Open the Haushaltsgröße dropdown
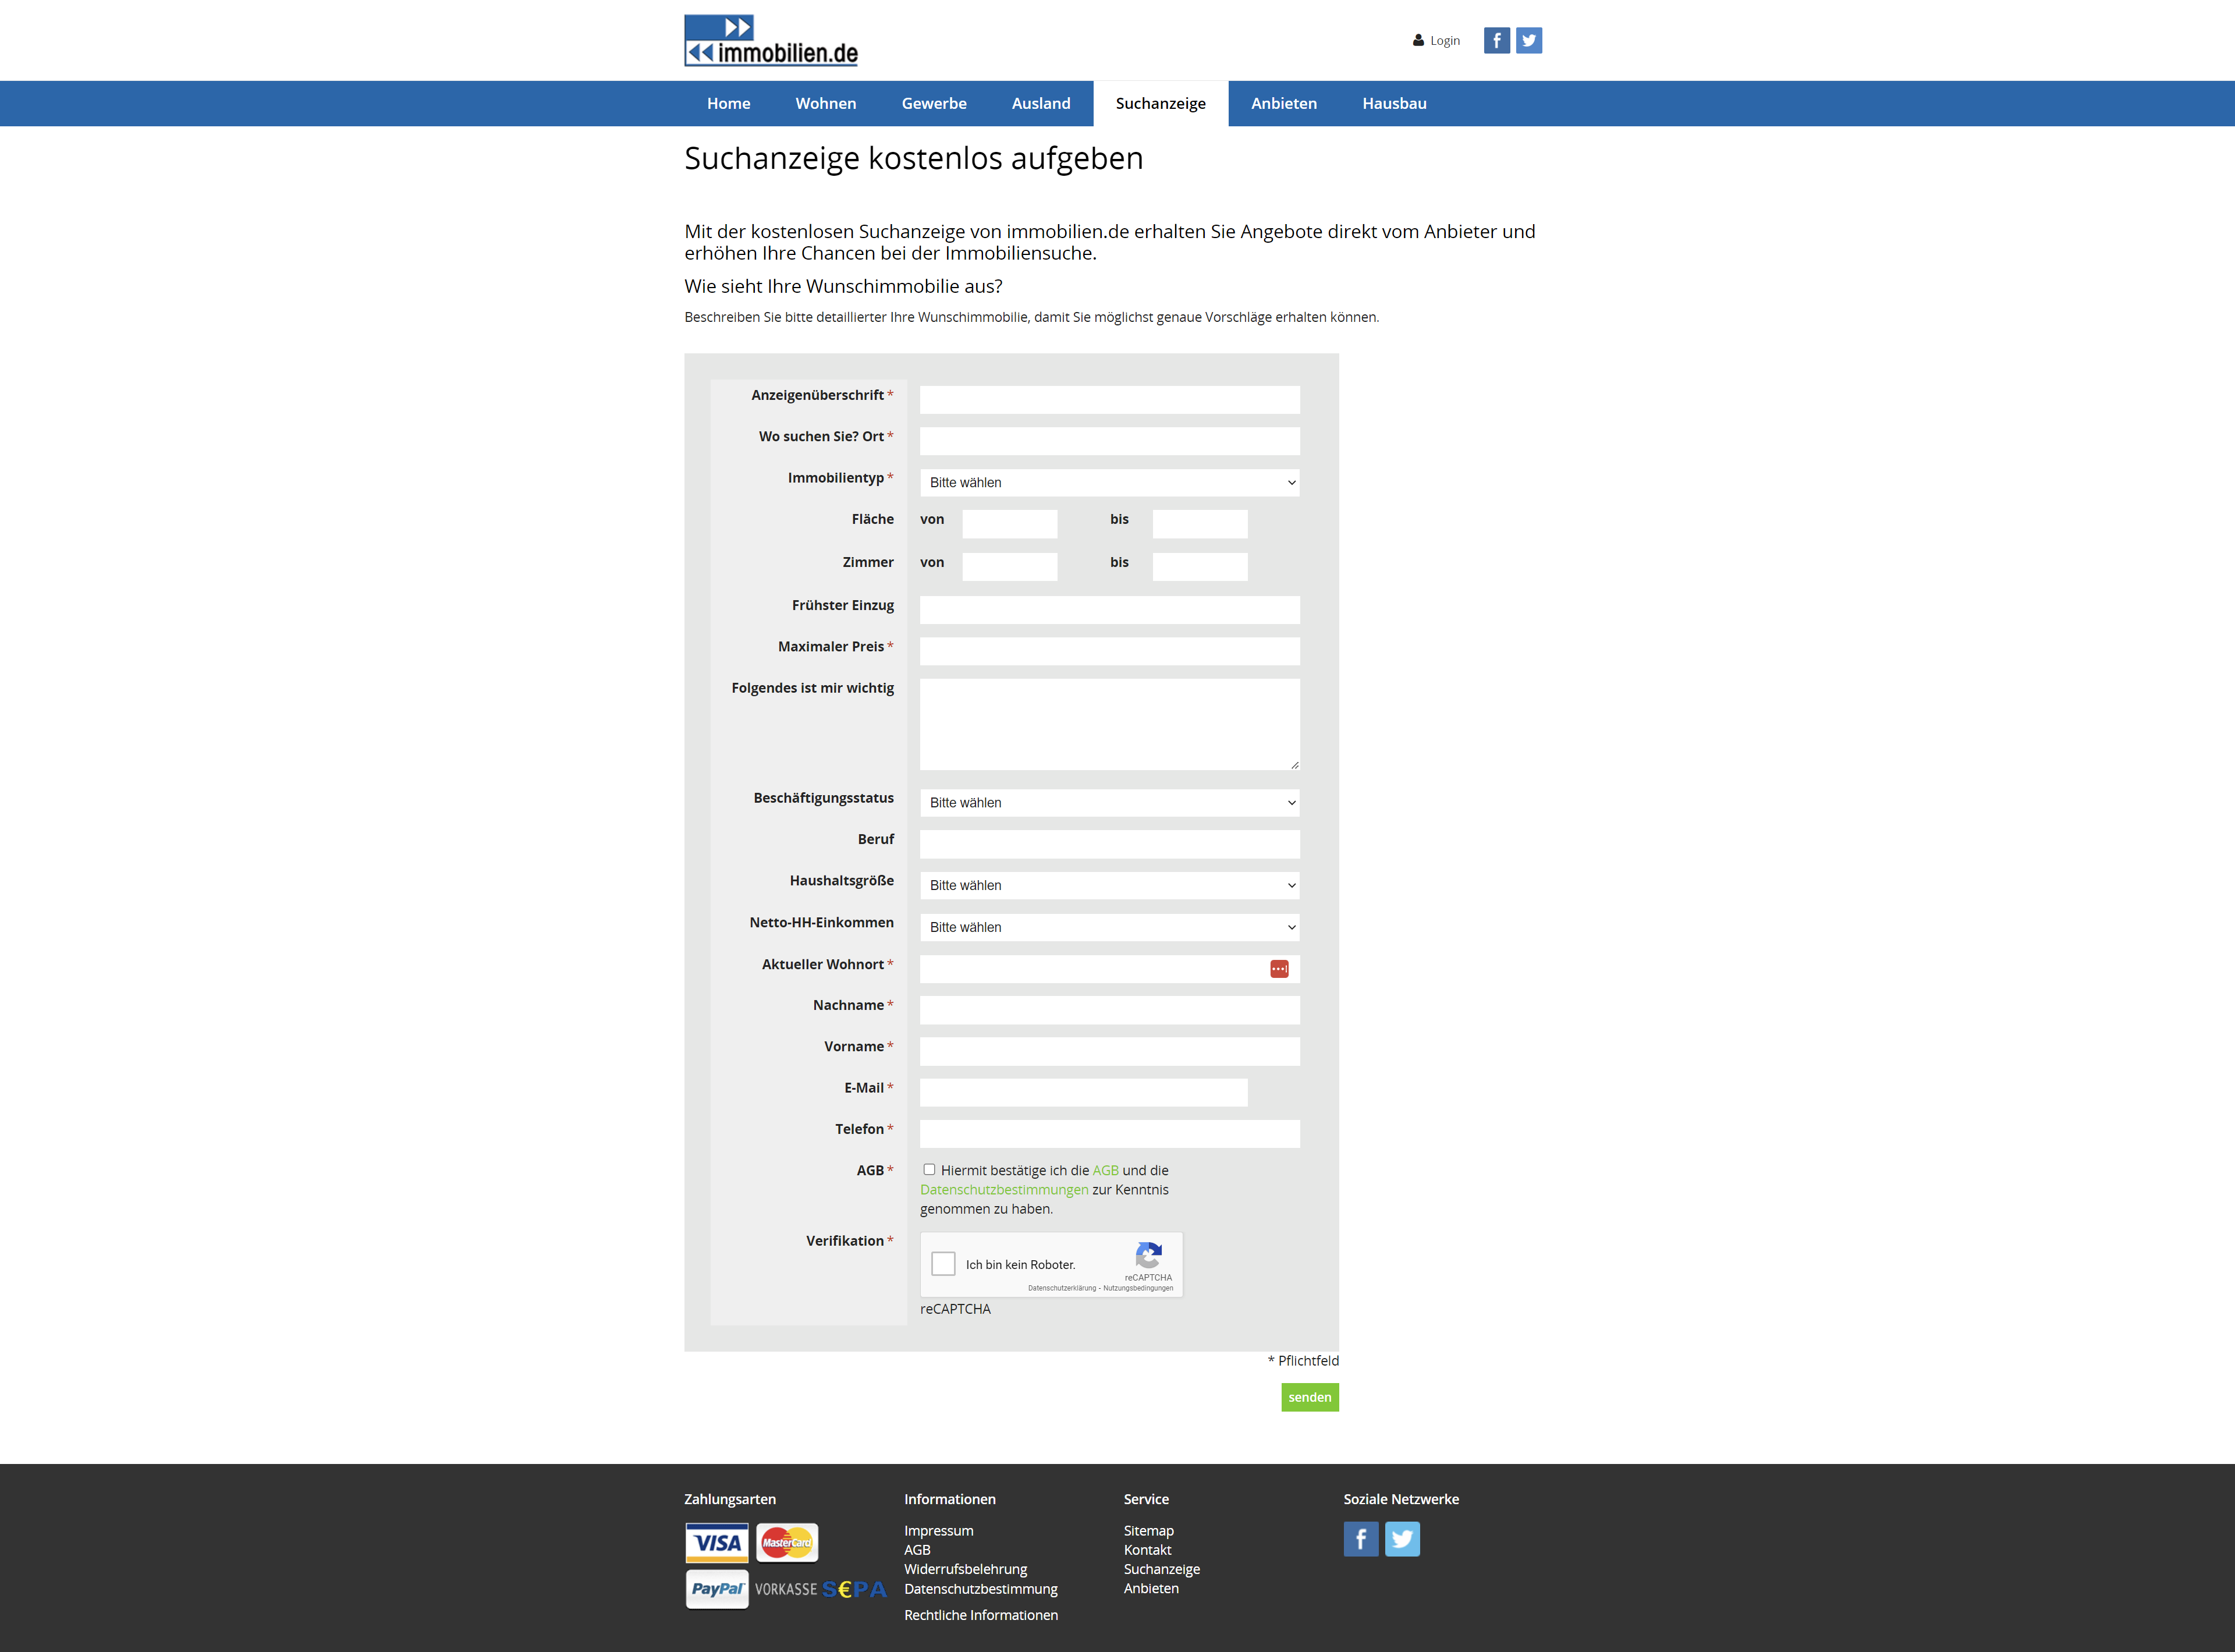Viewport: 2235px width, 1652px height. [1109, 886]
